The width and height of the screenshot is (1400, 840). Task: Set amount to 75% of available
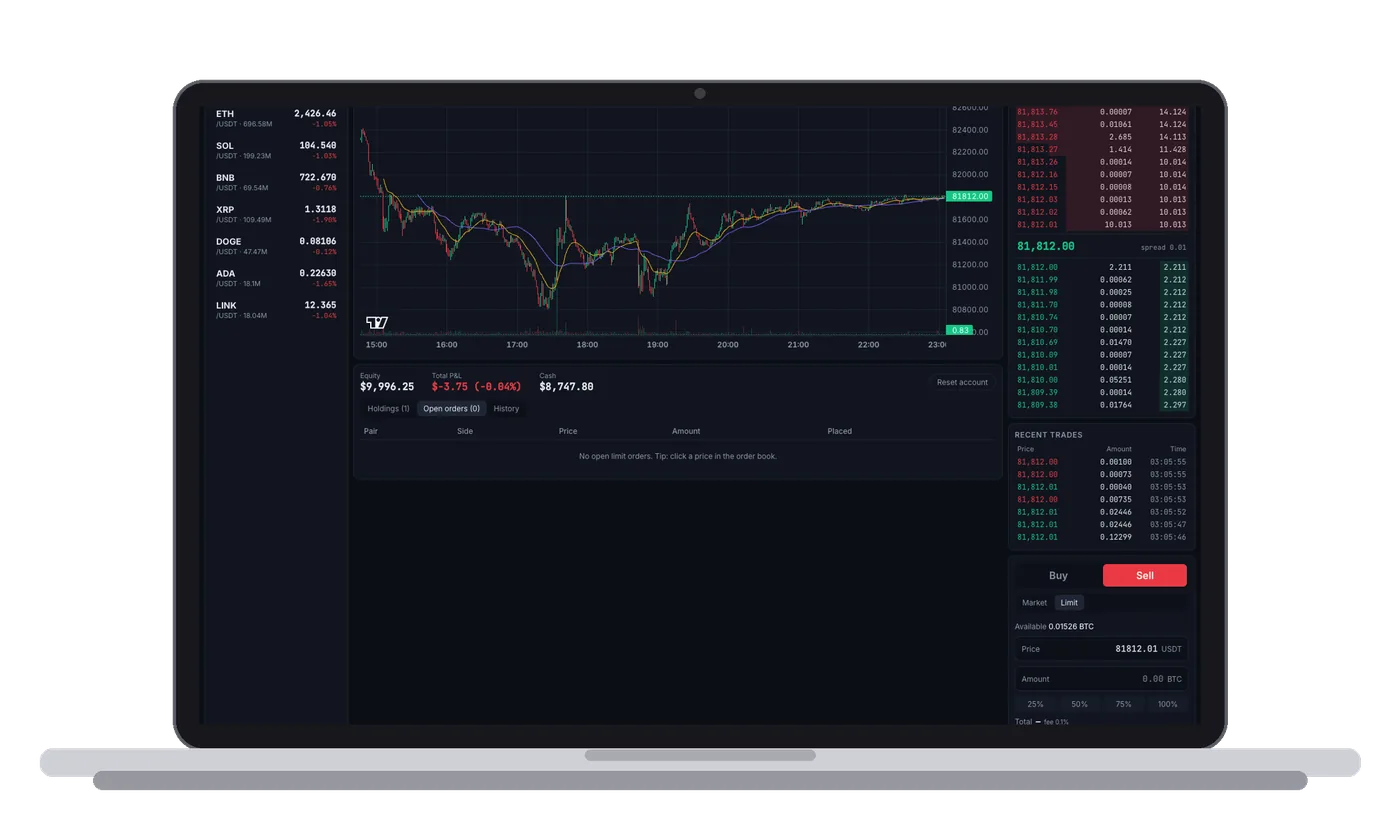pos(1123,704)
